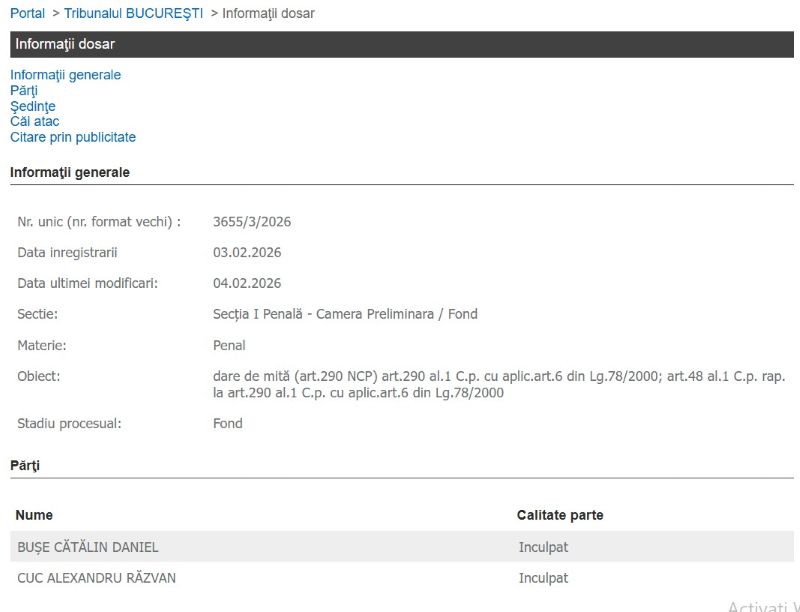The width and height of the screenshot is (800, 612).
Task: Select the BUȘE CĂTĂLIN DANIEL party row
Action: (88, 547)
